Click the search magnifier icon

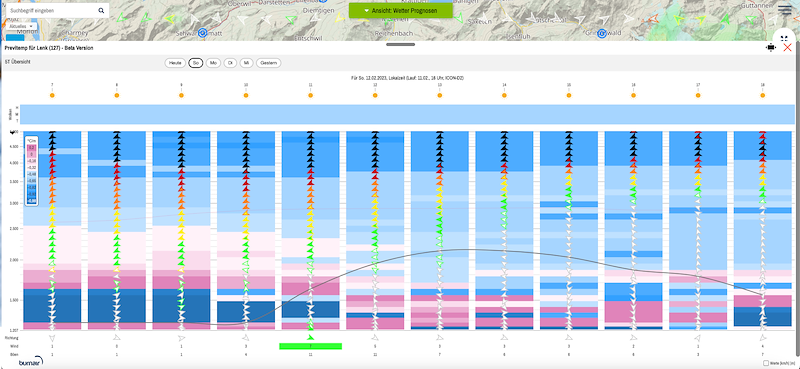pyautogui.click(x=101, y=10)
